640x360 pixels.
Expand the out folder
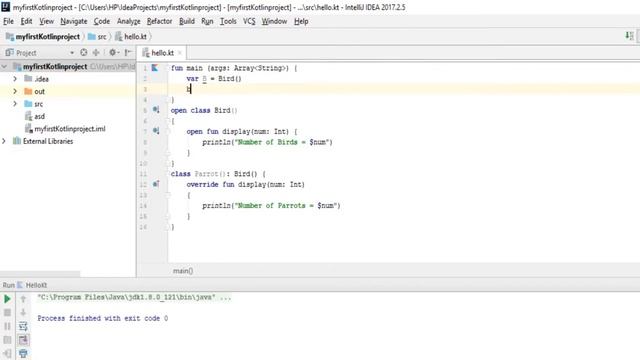(x=15, y=91)
